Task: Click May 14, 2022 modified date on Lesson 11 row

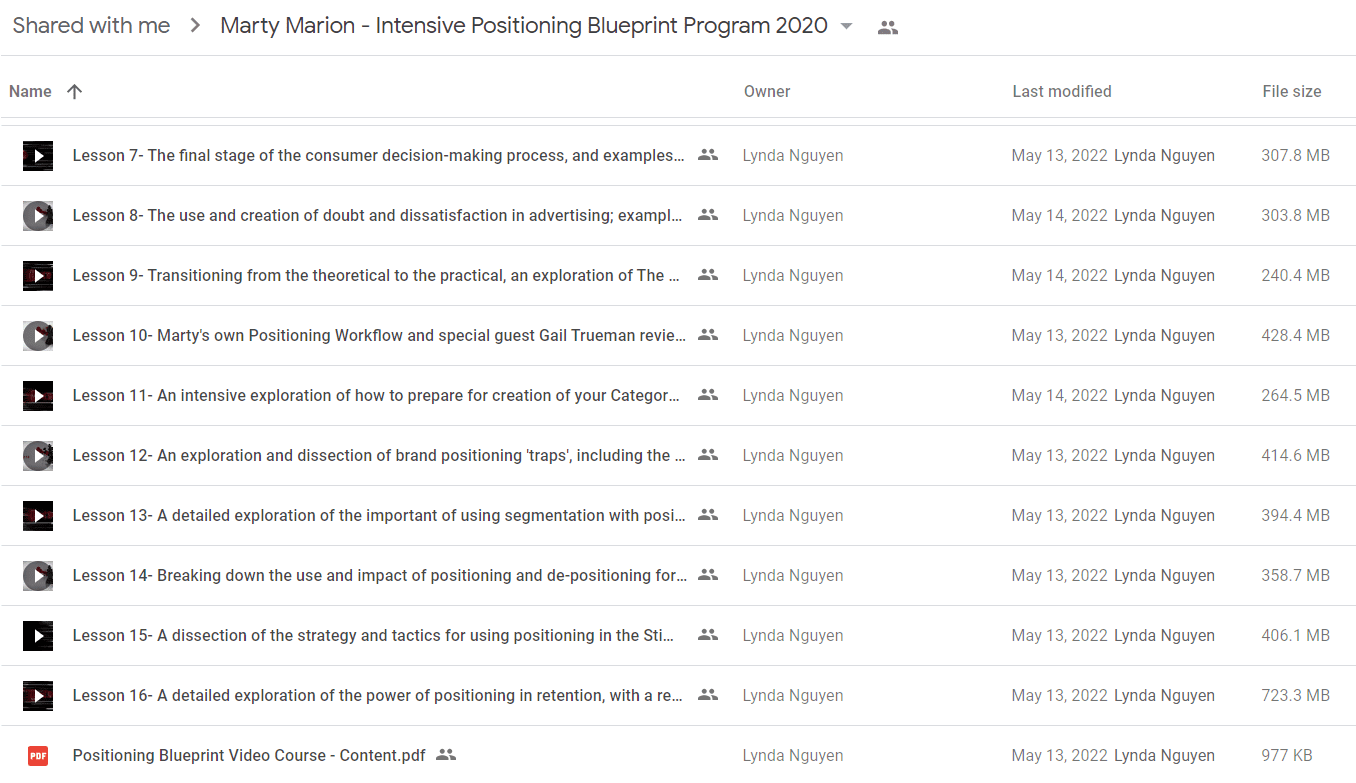Action: (x=1059, y=395)
